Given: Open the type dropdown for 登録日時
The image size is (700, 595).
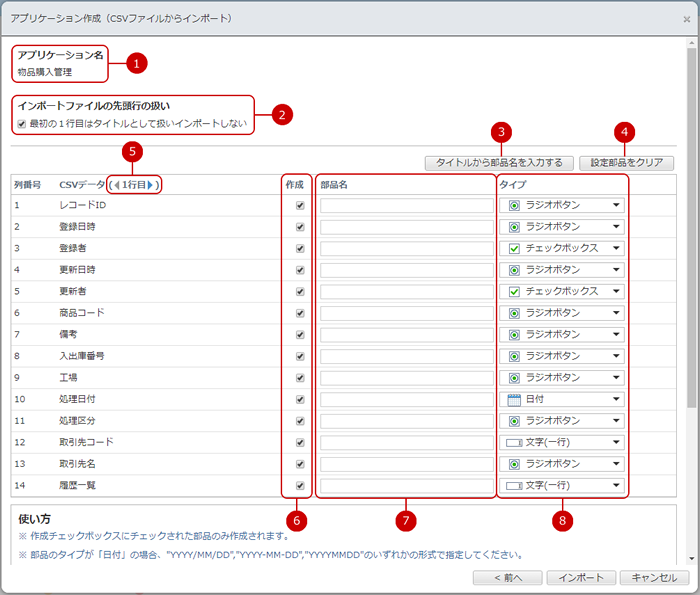Looking at the screenshot, I should [616, 227].
